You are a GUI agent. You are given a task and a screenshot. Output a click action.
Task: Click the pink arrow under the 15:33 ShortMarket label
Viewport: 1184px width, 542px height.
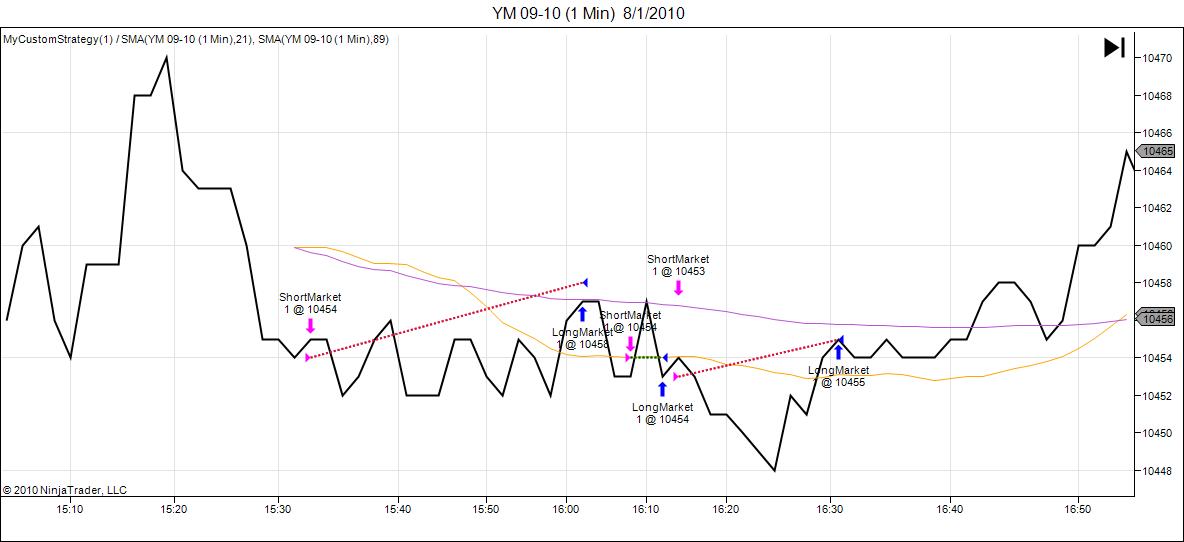pos(310,325)
